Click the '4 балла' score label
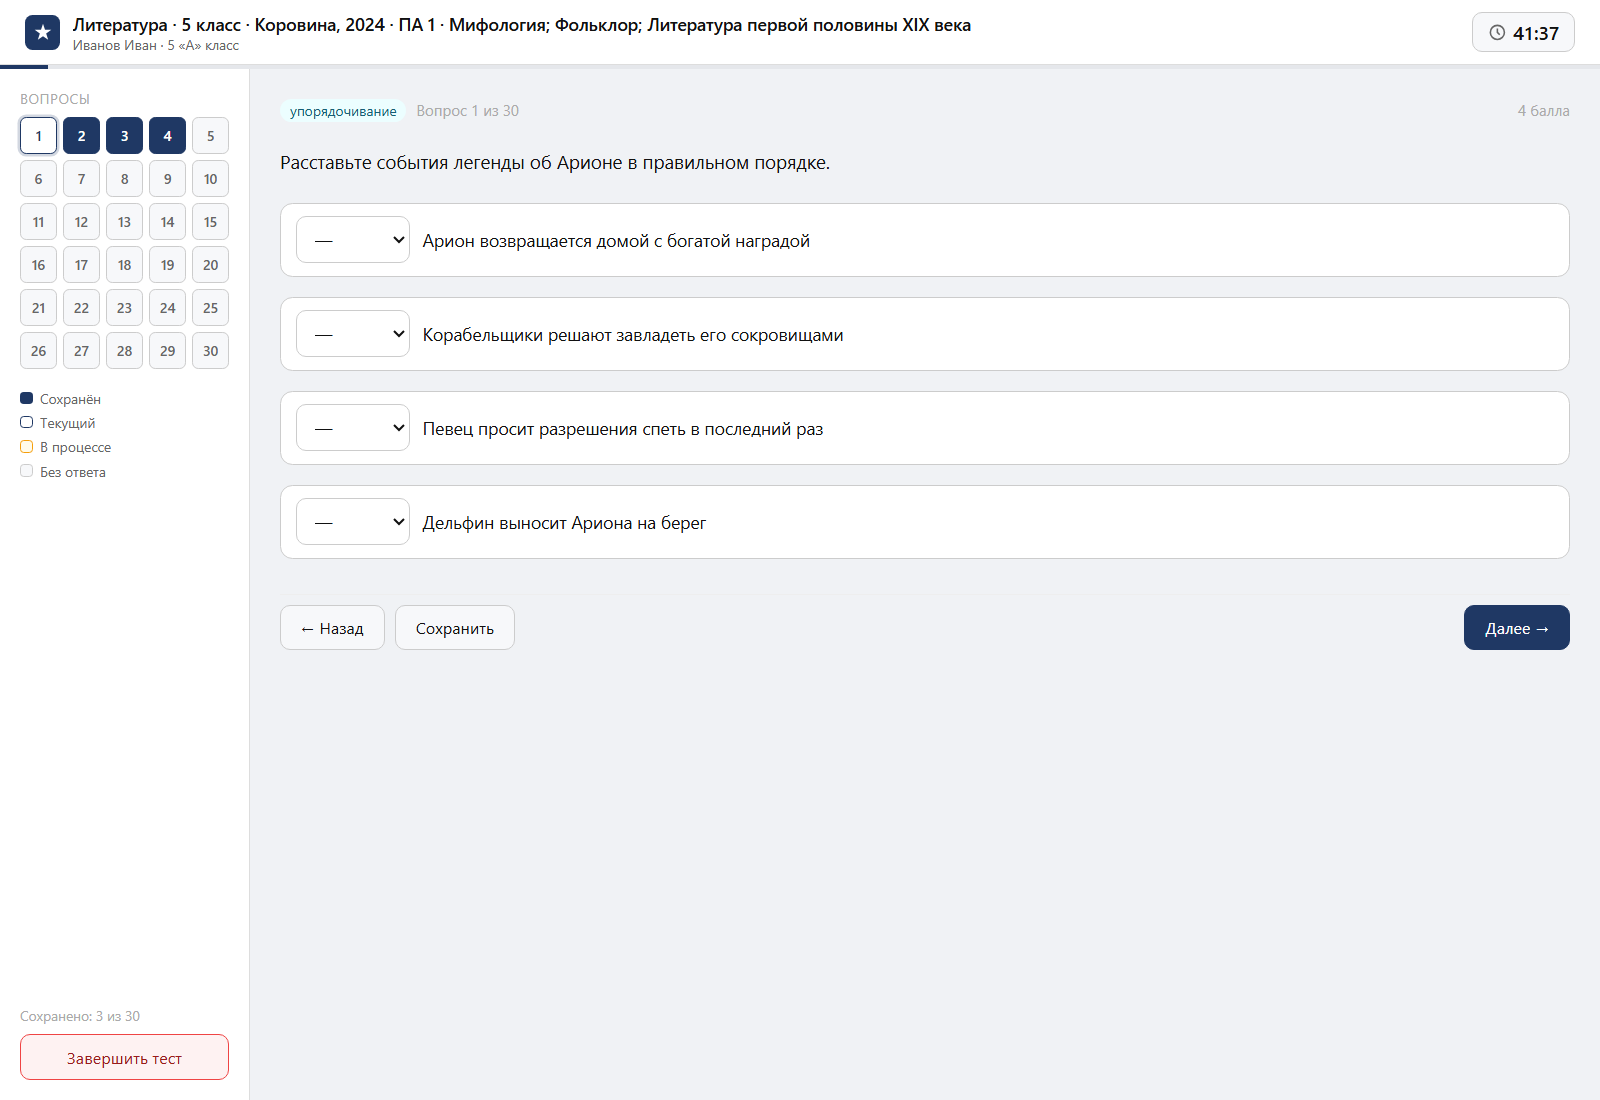 click(1543, 111)
